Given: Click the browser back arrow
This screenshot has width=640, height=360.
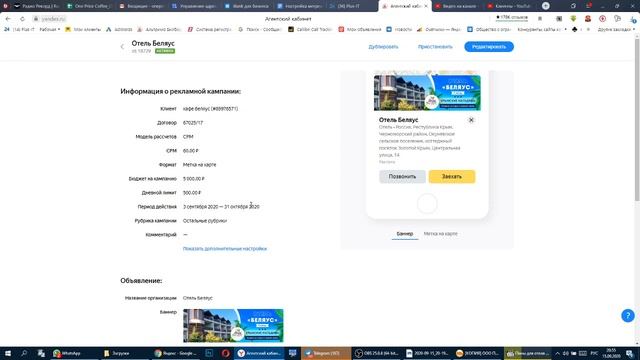Looking at the screenshot, I should [x=8, y=19].
